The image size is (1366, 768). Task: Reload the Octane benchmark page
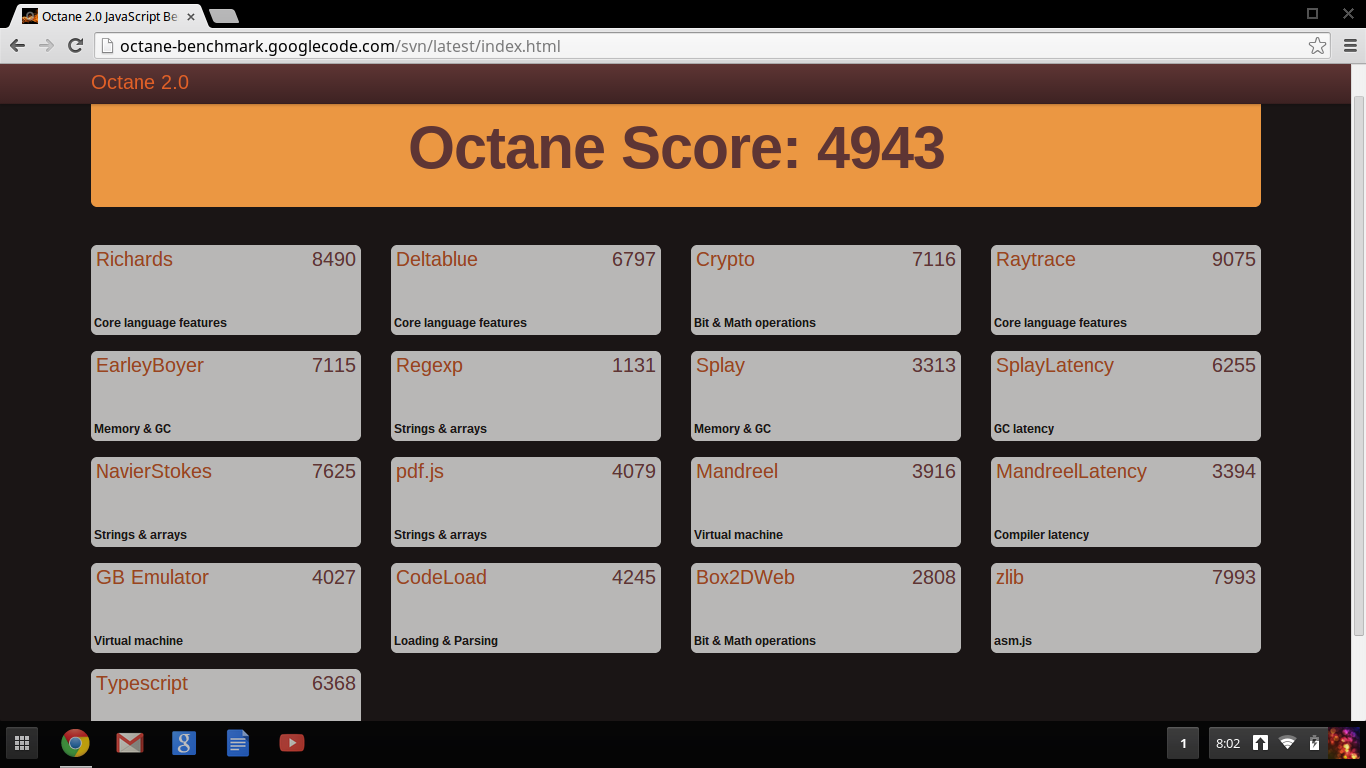coord(75,46)
